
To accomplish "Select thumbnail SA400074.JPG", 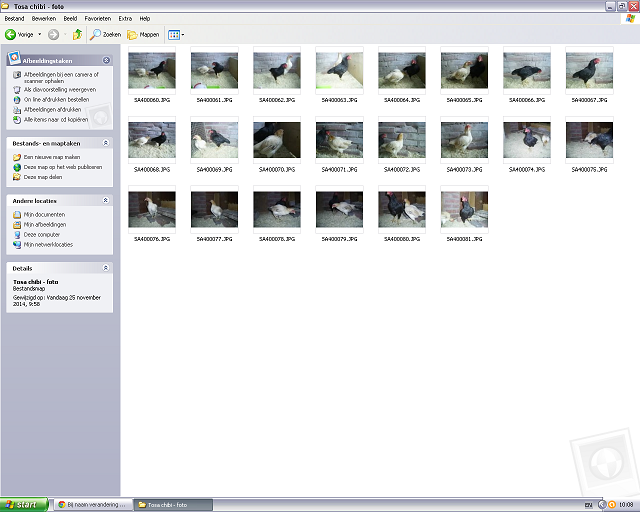I will click(527, 140).
